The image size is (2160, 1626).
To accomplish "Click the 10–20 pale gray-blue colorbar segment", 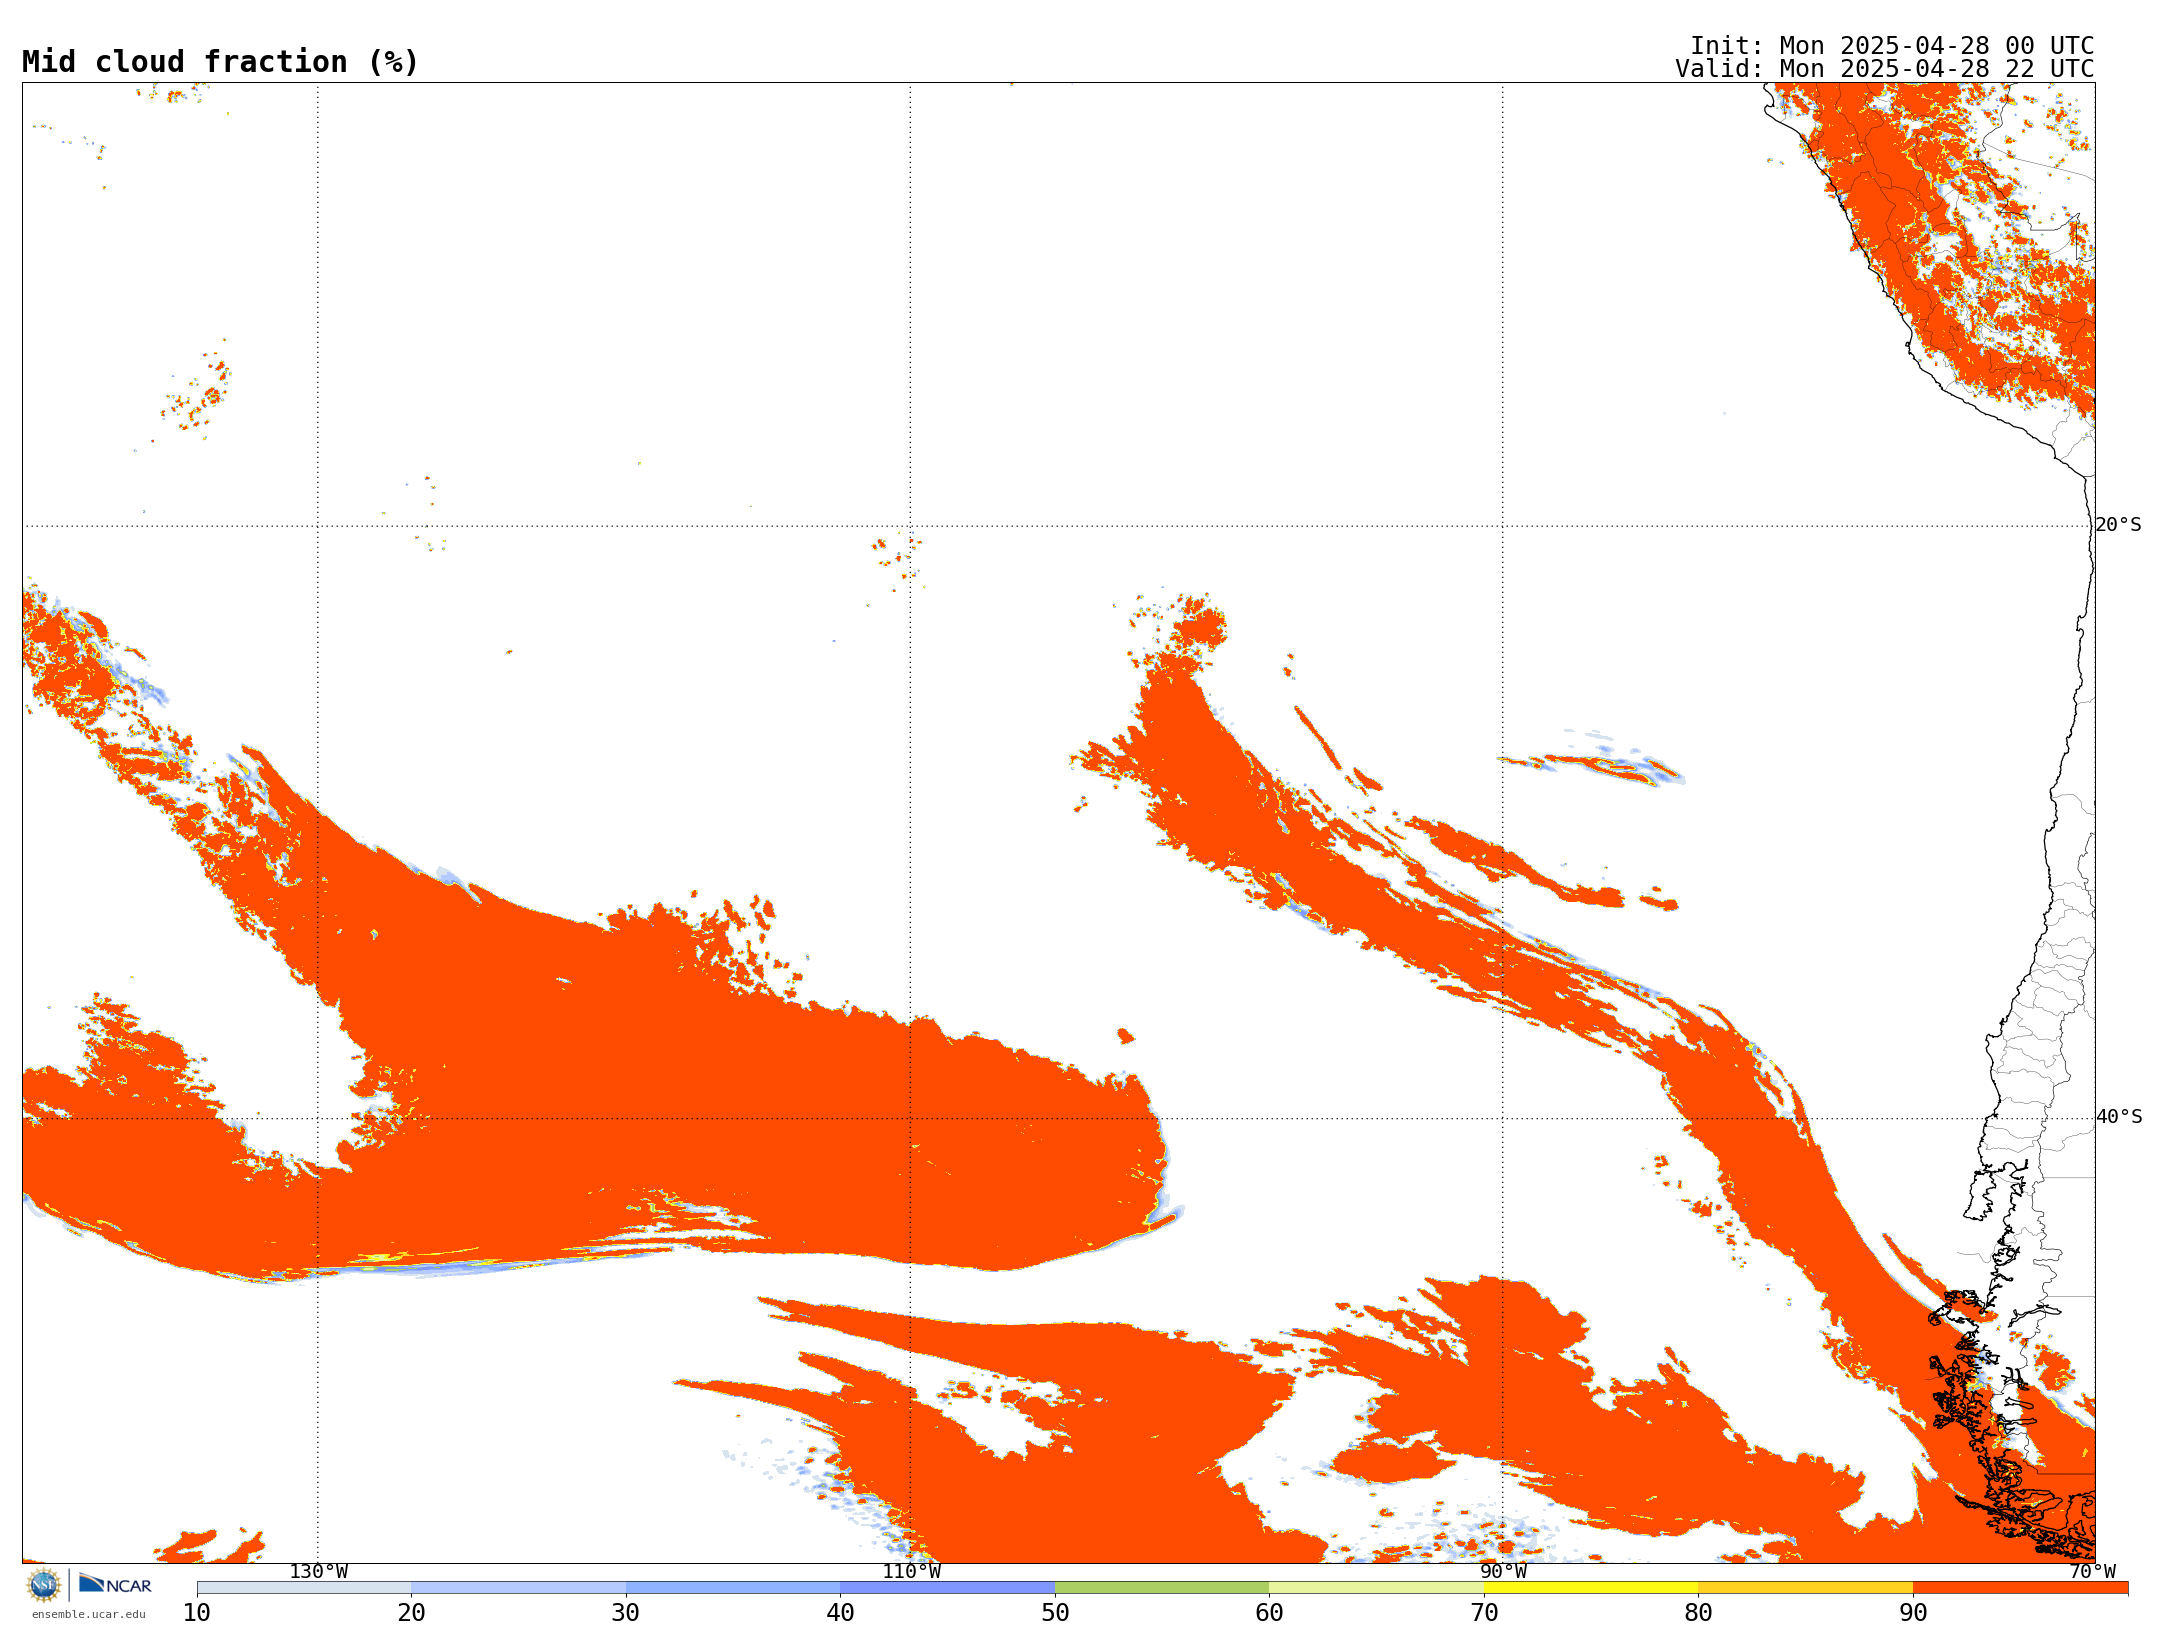I will pos(304,1588).
